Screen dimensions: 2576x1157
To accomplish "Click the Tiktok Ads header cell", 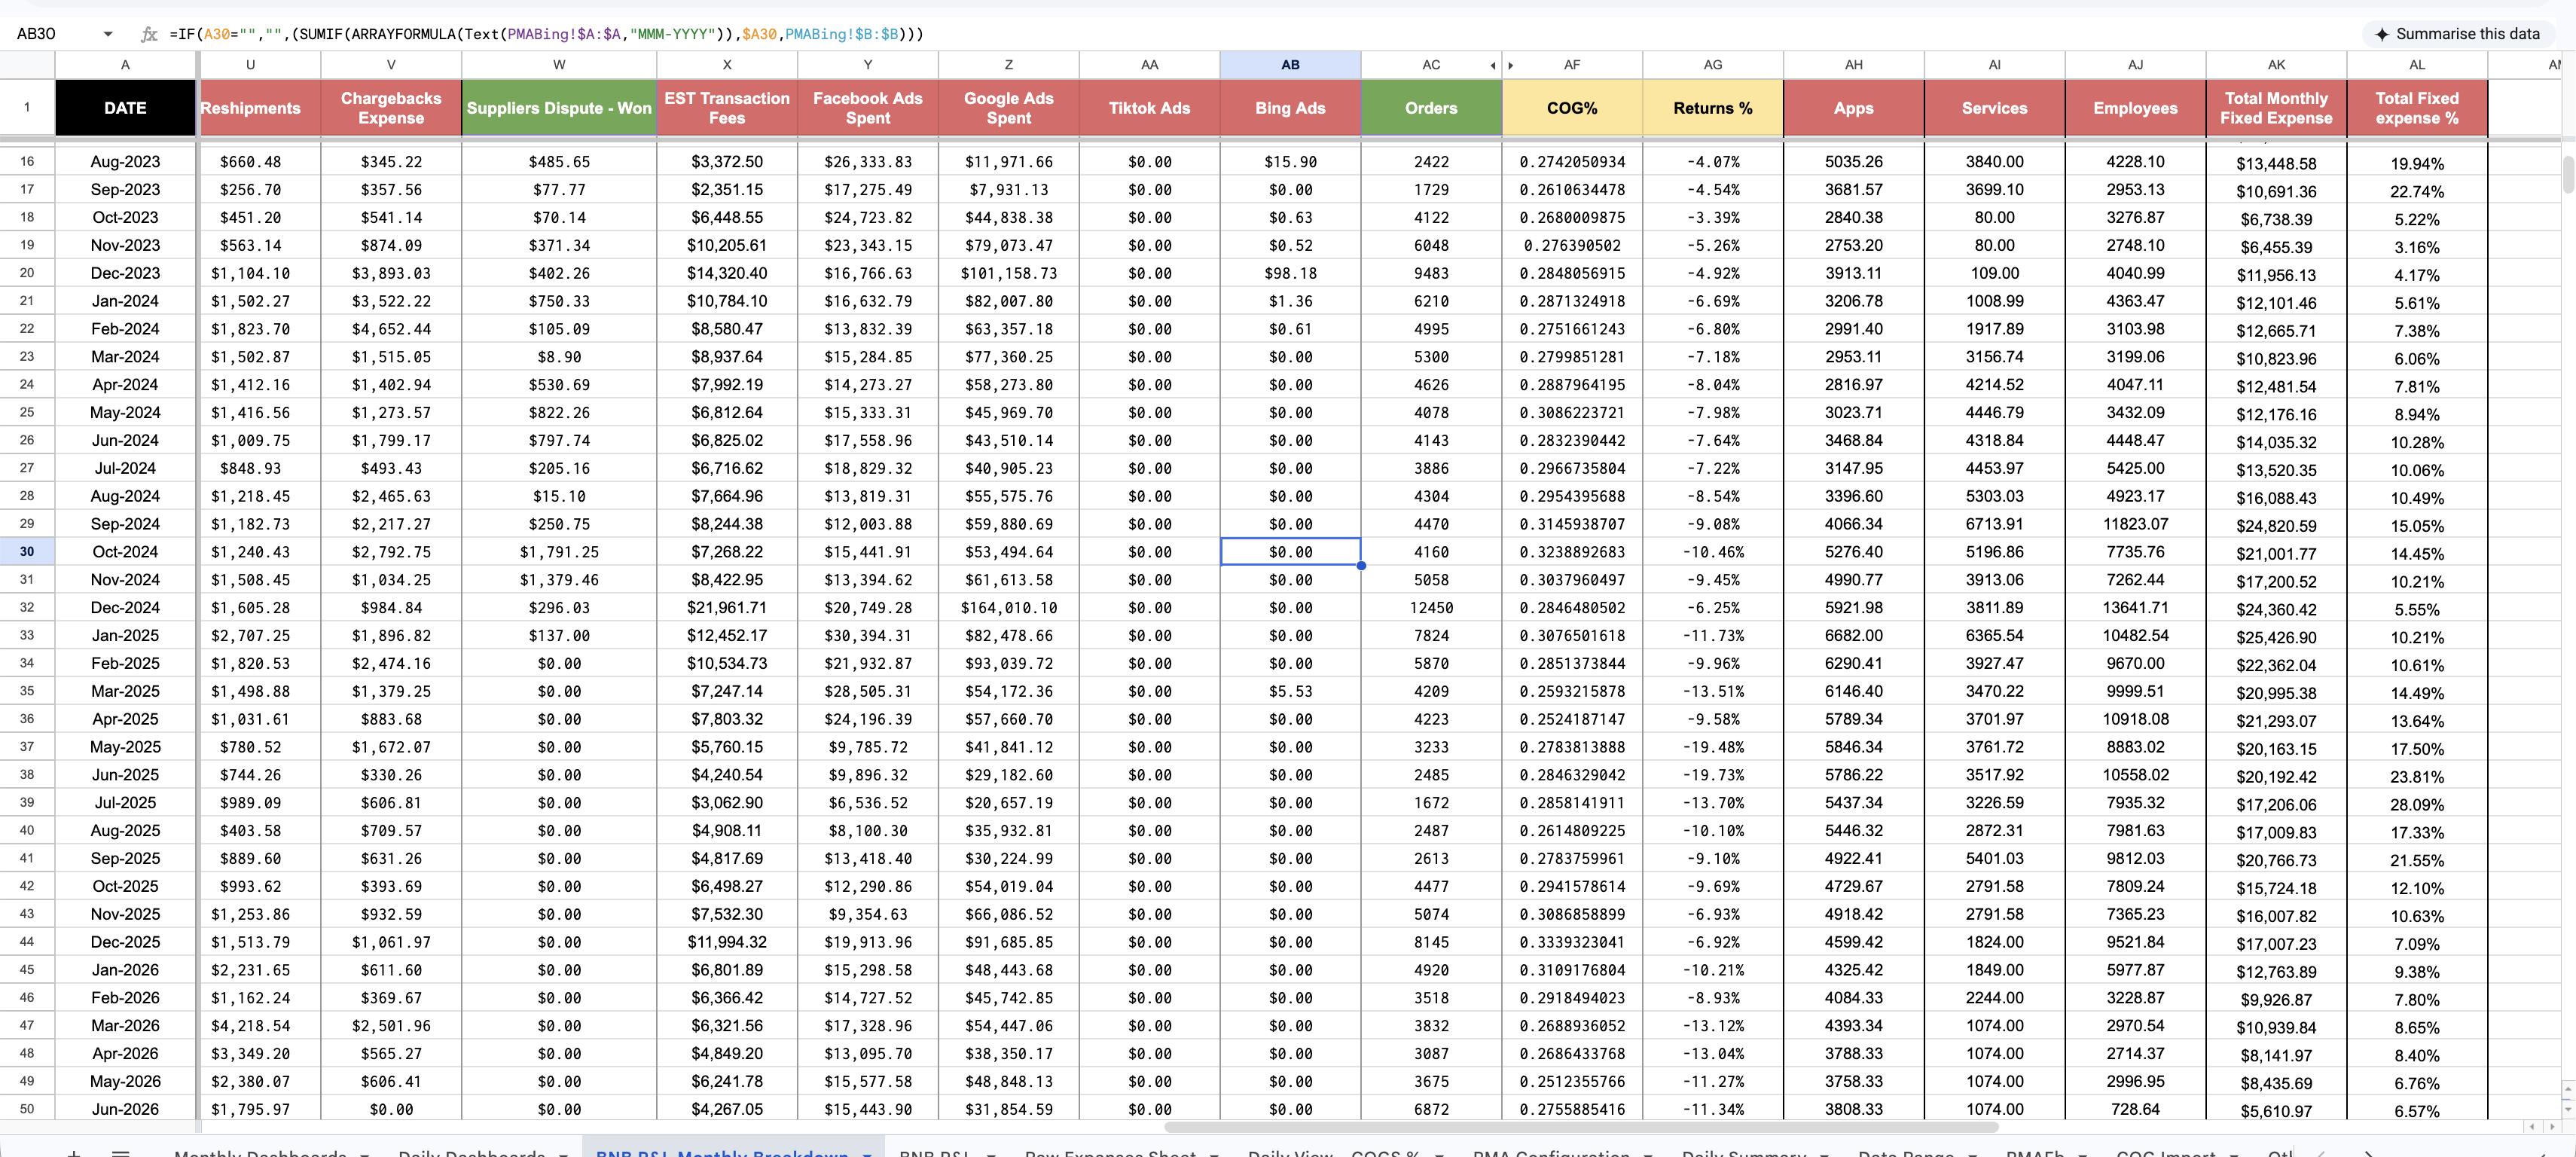I will click(x=1150, y=108).
